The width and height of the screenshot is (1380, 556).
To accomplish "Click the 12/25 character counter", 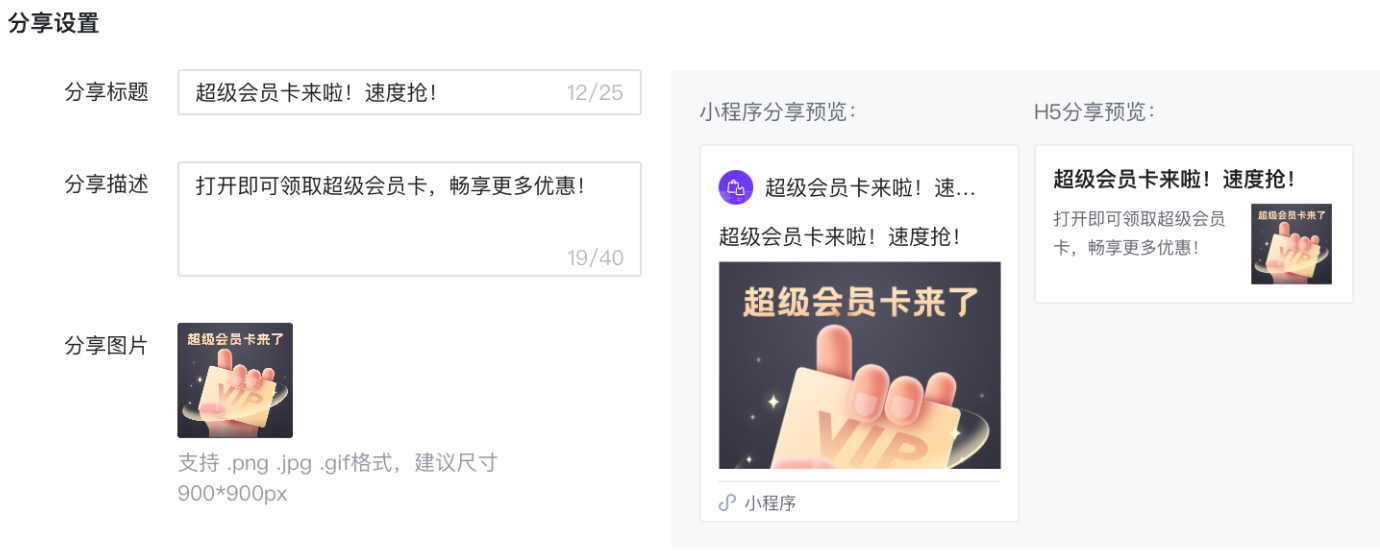I will (x=594, y=93).
